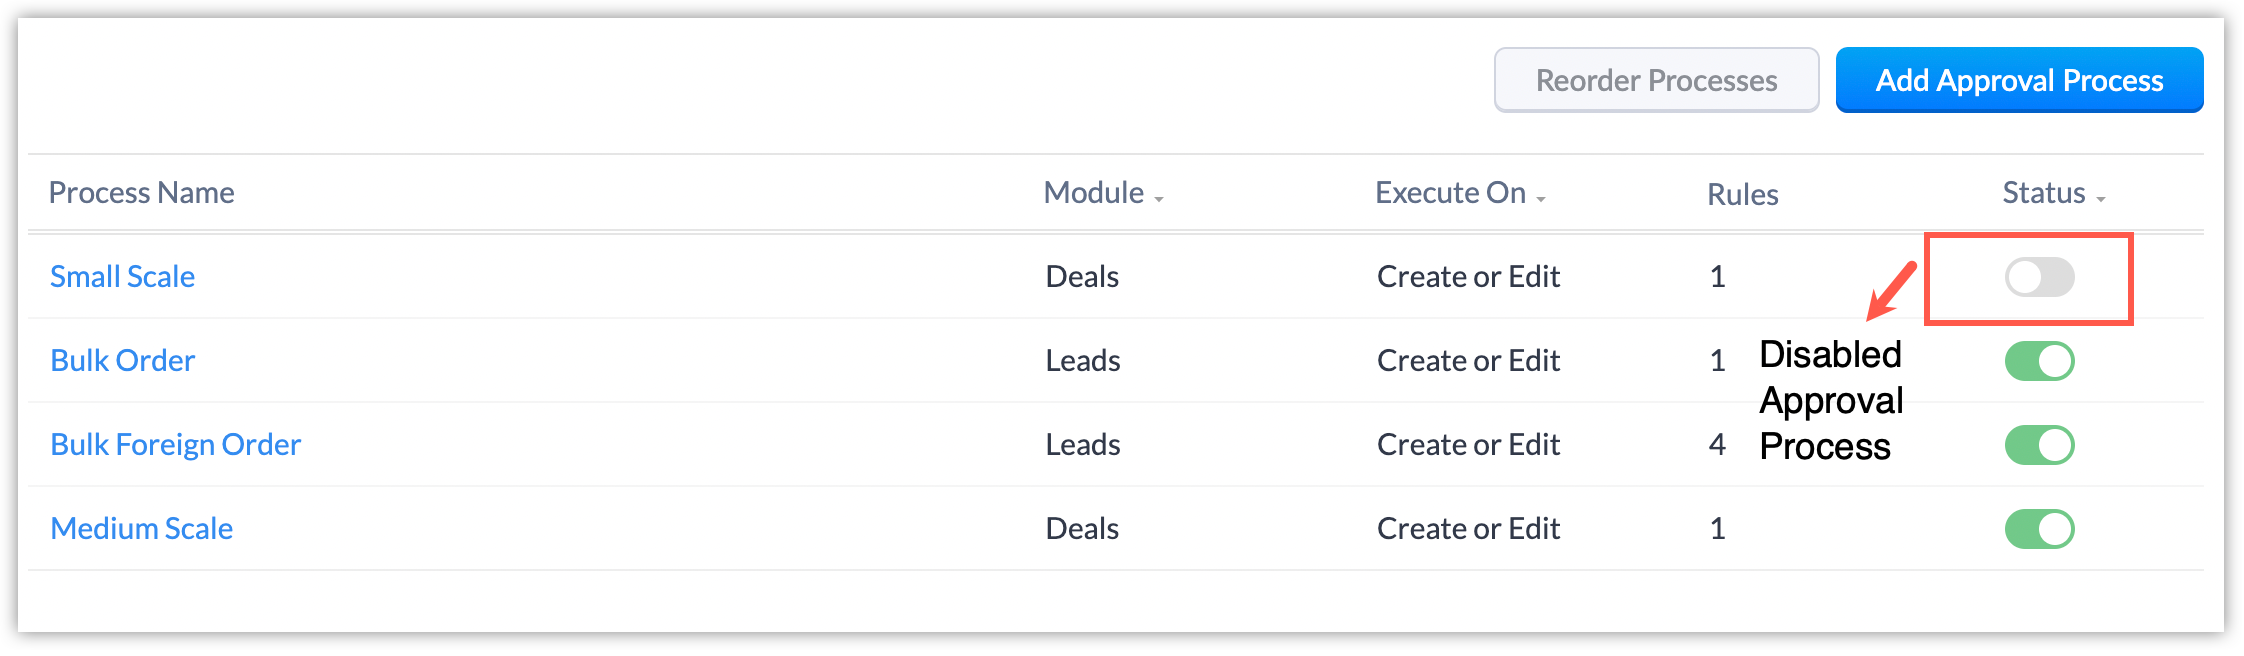
Task: Click the Leads module cell for Bulk Order
Action: tap(1083, 361)
